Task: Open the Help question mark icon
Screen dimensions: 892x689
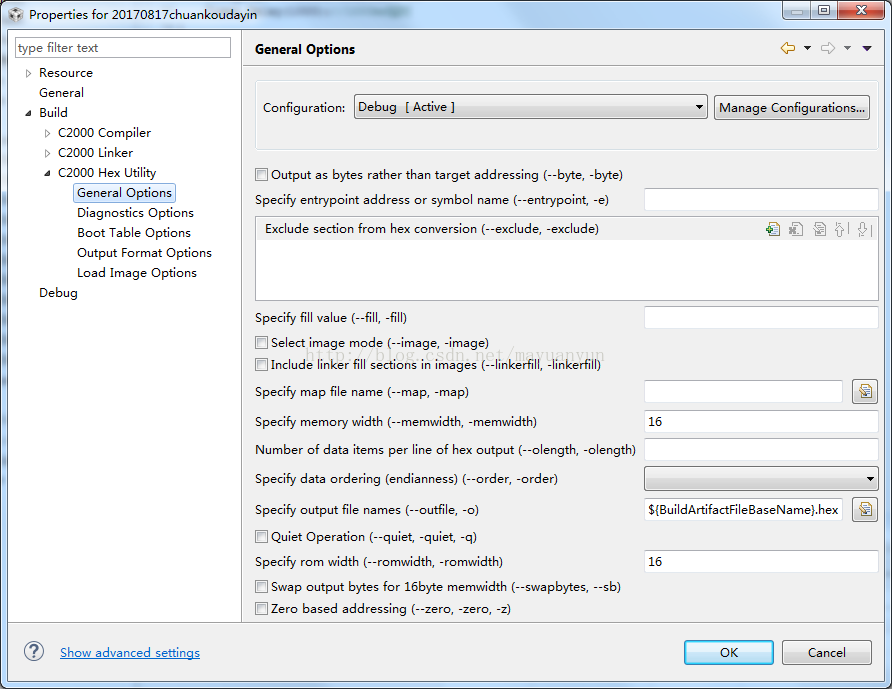Action: coord(34,651)
